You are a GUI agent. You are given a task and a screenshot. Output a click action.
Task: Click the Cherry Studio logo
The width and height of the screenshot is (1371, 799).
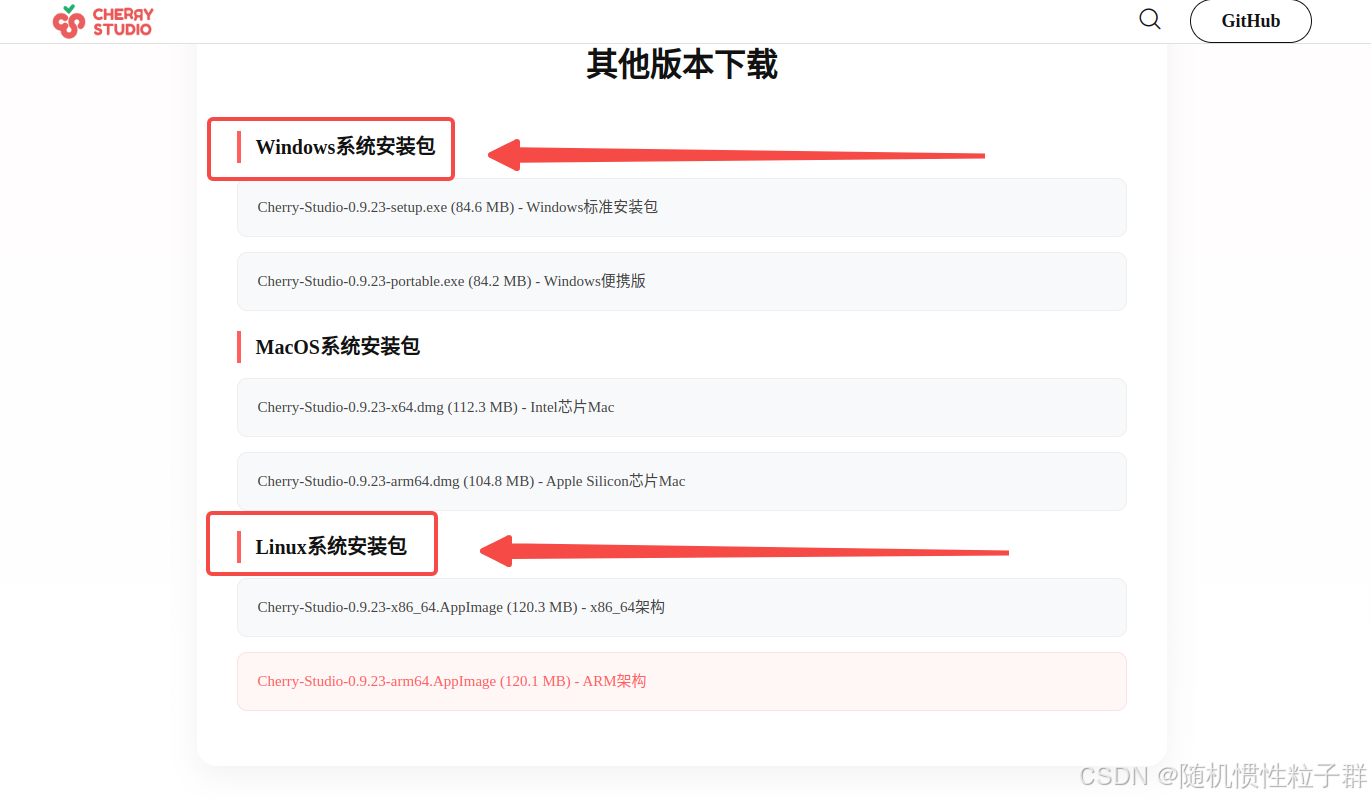pos(103,21)
